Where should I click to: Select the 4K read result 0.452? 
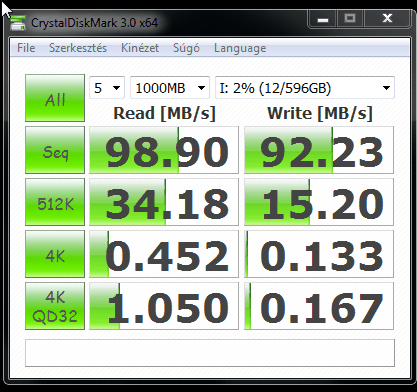(x=164, y=254)
